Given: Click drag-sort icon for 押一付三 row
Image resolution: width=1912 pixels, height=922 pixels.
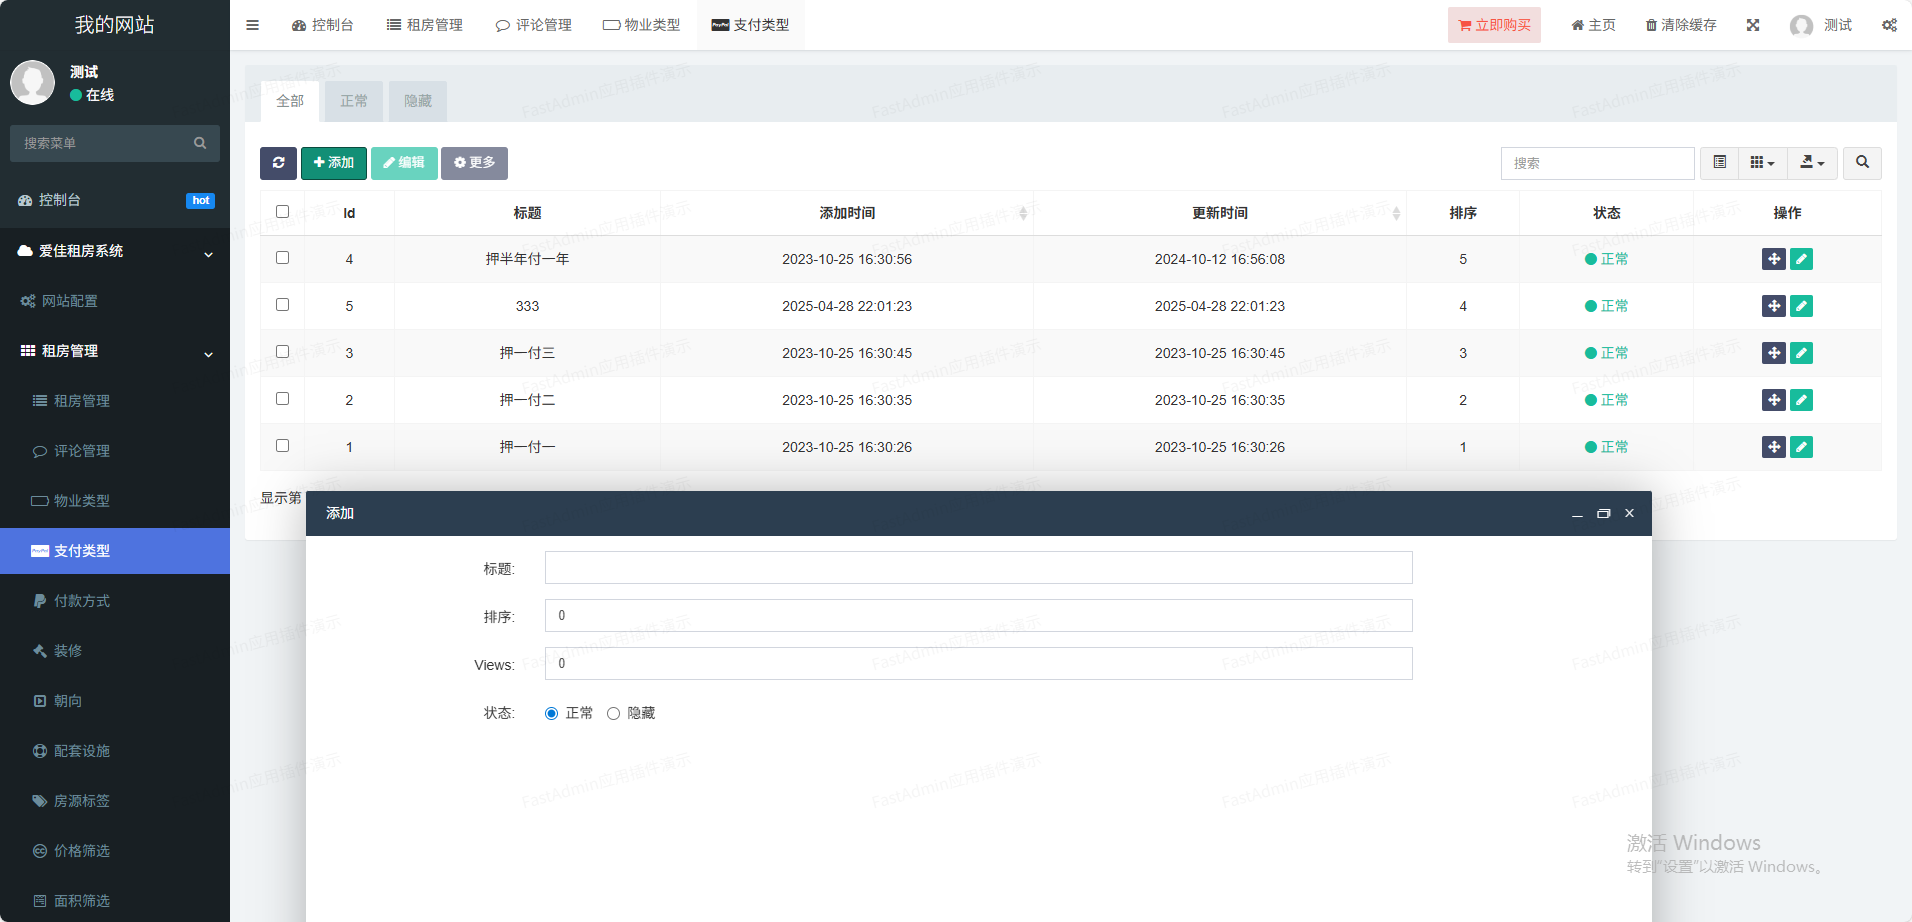Looking at the screenshot, I should 1773,353.
